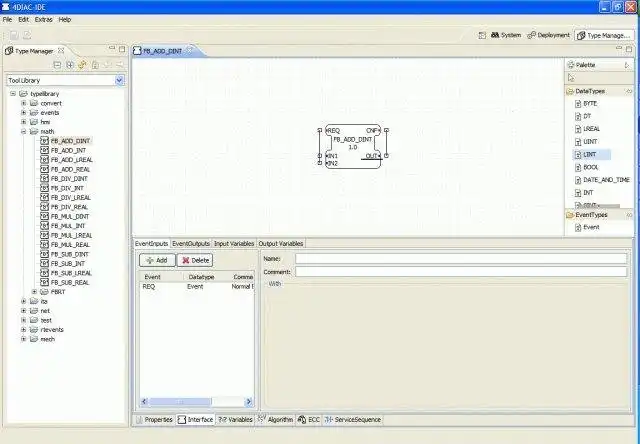Select the REQ event row
The width and height of the screenshot is (640, 444).
(x=197, y=286)
